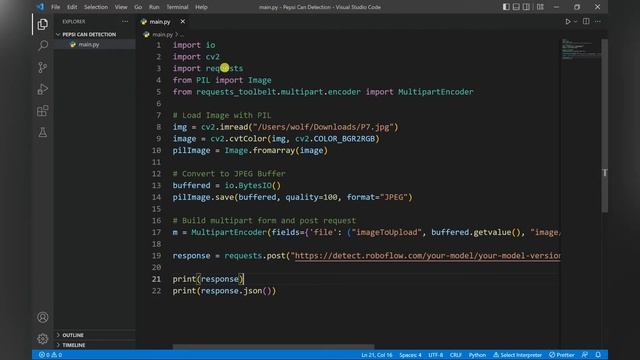The height and width of the screenshot is (360, 640).
Task: Open the Testing flask view
Action: point(42,132)
